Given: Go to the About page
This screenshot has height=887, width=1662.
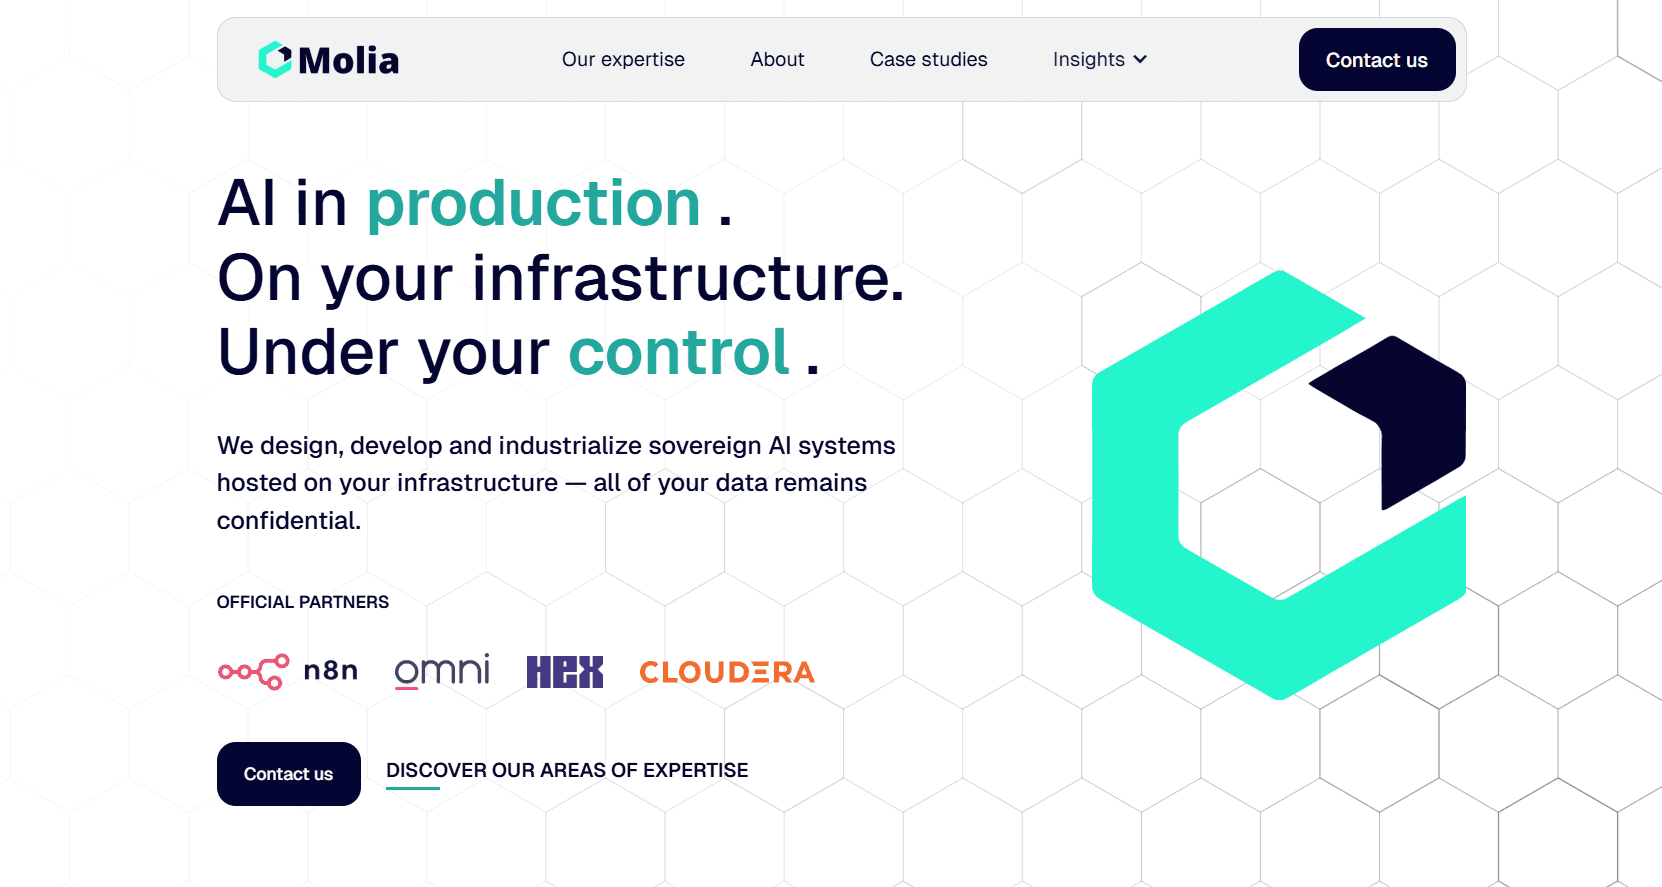Looking at the screenshot, I should click(777, 60).
